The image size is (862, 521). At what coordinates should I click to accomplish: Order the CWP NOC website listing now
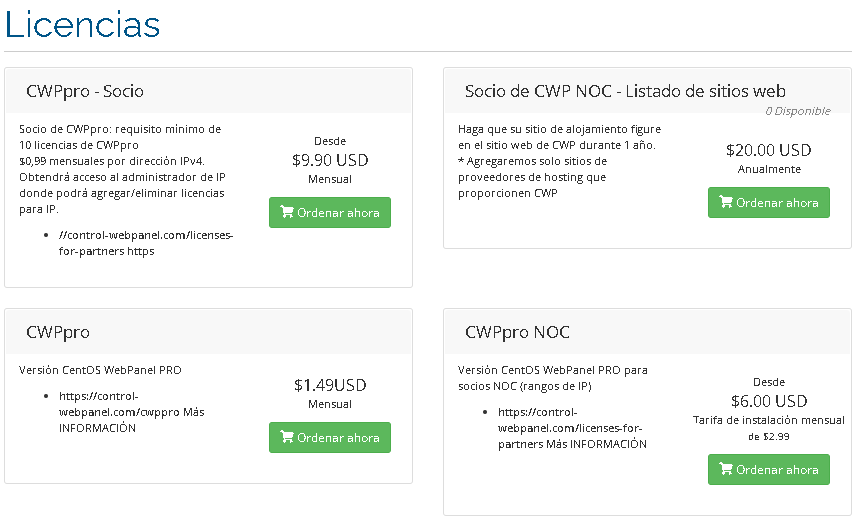(x=769, y=203)
